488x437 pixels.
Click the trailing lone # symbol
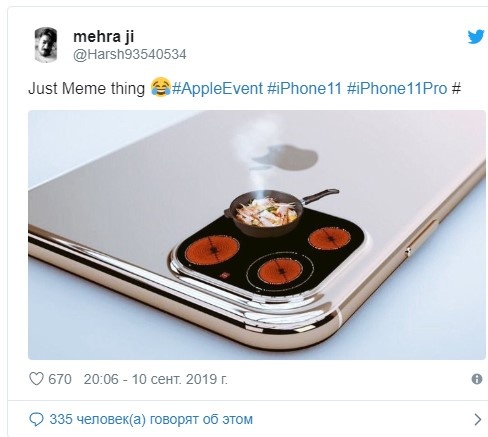[x=456, y=89]
